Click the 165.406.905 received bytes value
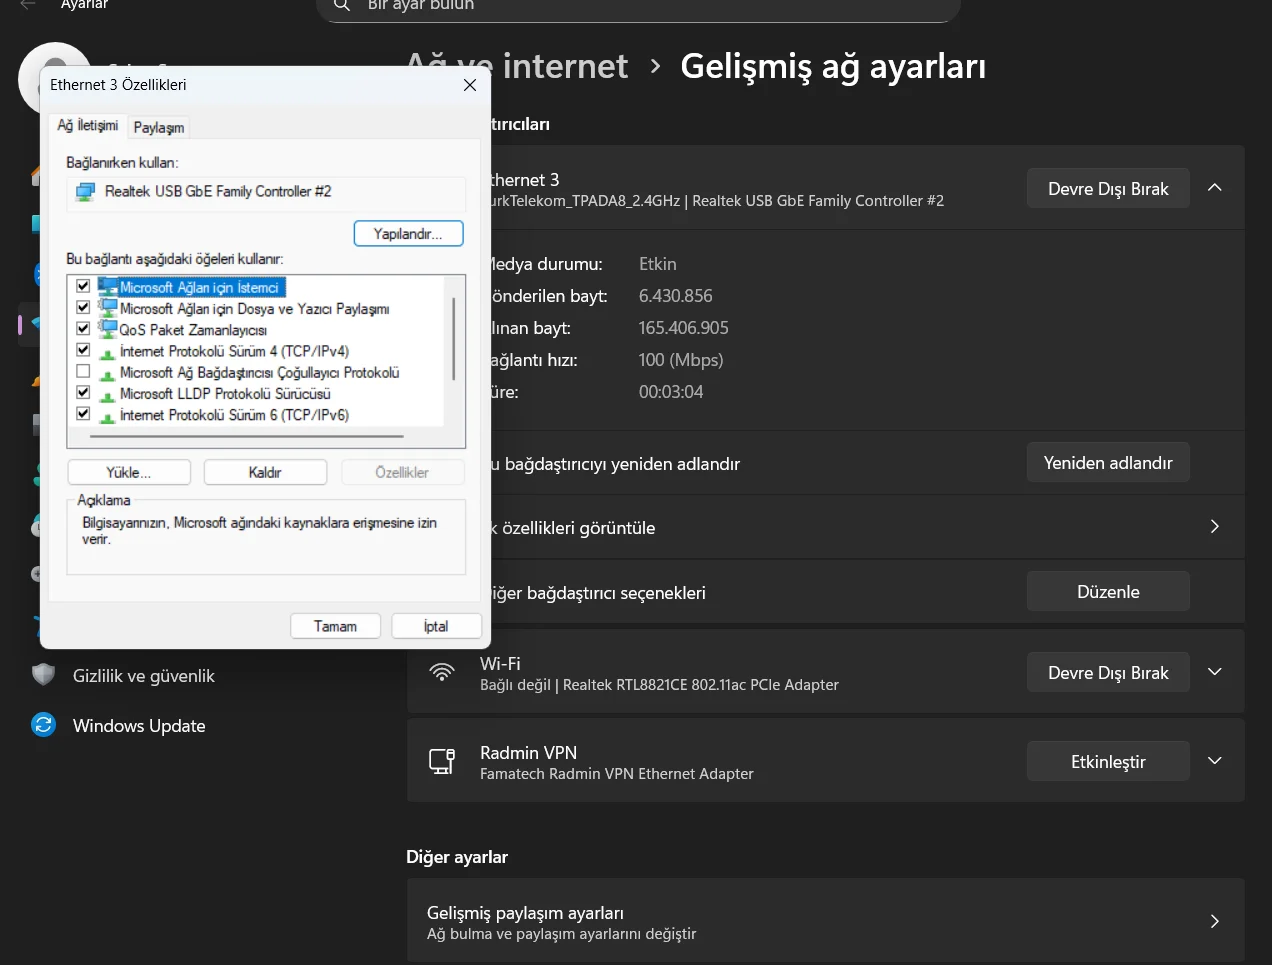The image size is (1272, 965). [684, 328]
